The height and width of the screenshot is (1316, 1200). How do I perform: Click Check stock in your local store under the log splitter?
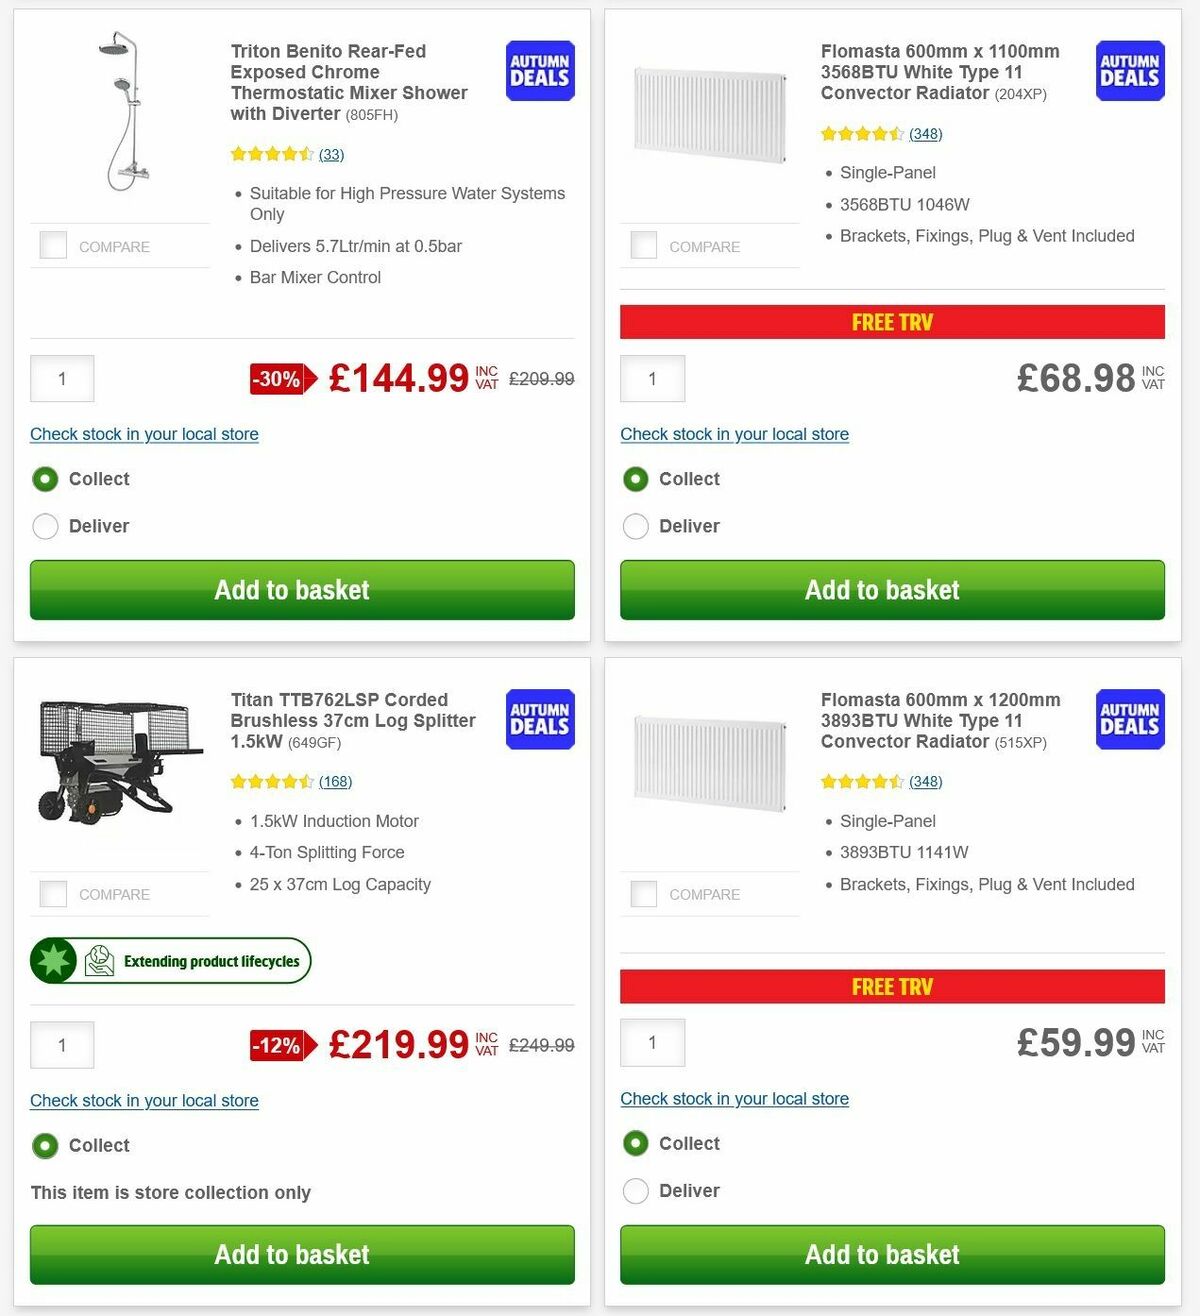(143, 1100)
